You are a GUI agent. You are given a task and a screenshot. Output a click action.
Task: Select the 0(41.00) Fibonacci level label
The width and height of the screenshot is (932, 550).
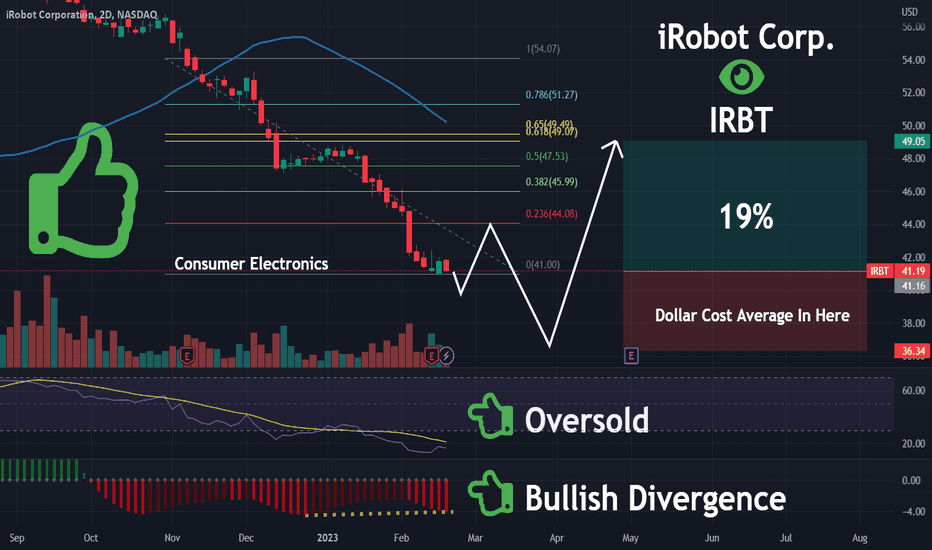tap(543, 265)
